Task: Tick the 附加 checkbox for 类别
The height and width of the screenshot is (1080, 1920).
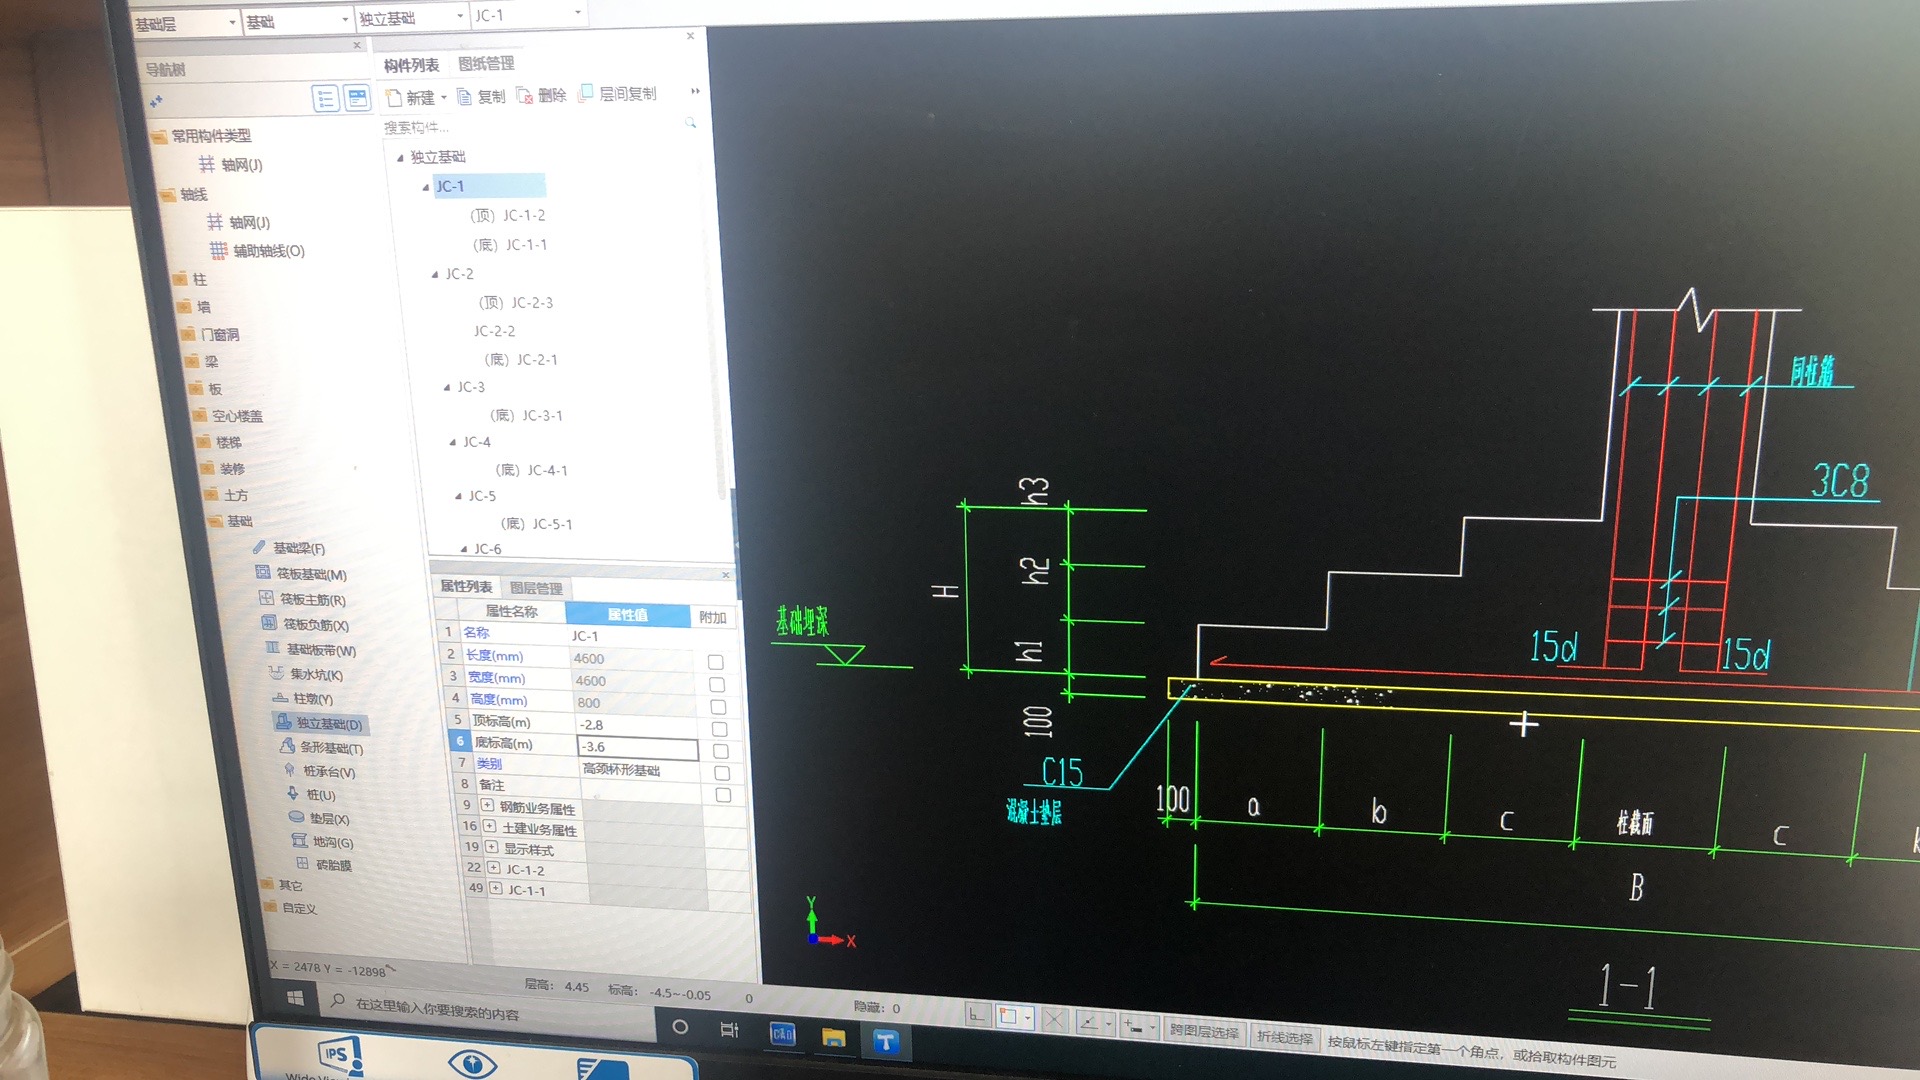Action: (x=722, y=773)
